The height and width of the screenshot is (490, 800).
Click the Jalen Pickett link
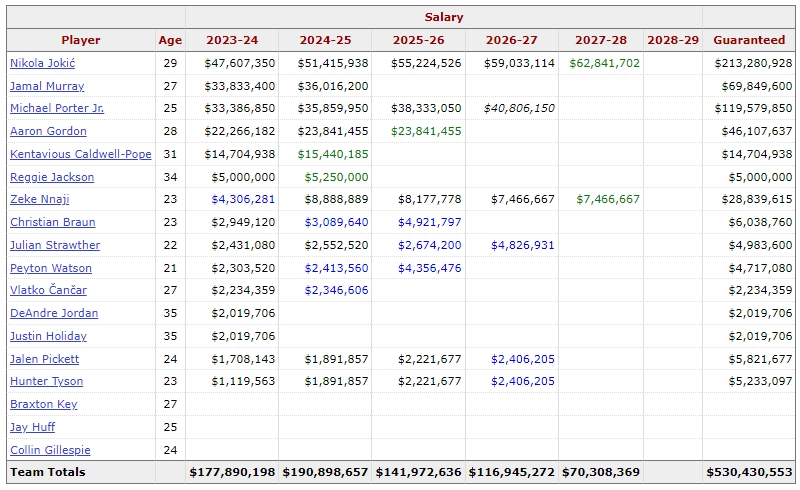pyautogui.click(x=44, y=359)
